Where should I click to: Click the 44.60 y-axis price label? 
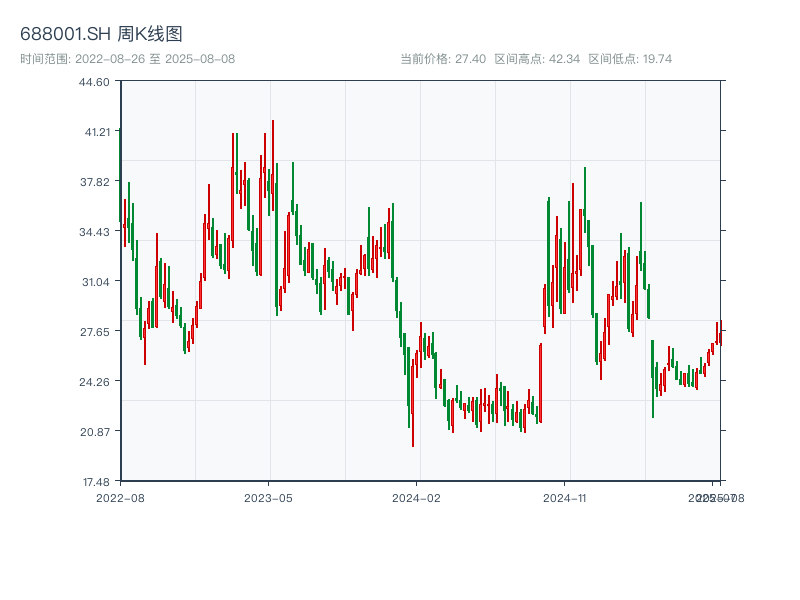click(94, 82)
